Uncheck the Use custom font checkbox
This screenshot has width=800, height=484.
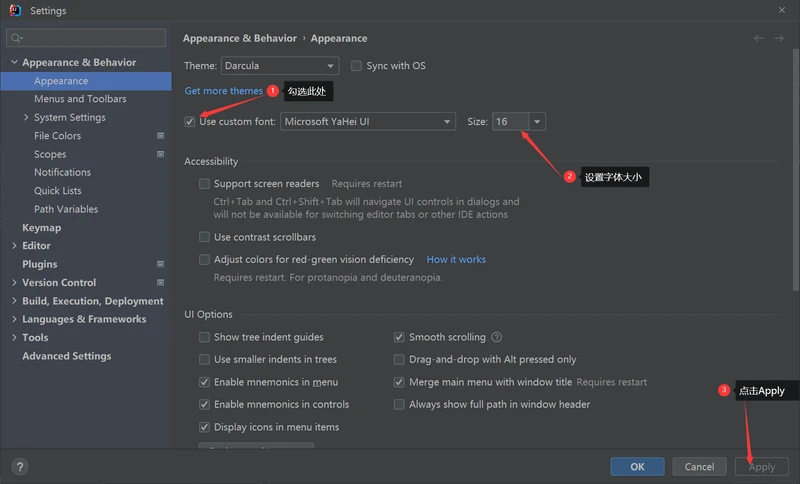click(190, 122)
